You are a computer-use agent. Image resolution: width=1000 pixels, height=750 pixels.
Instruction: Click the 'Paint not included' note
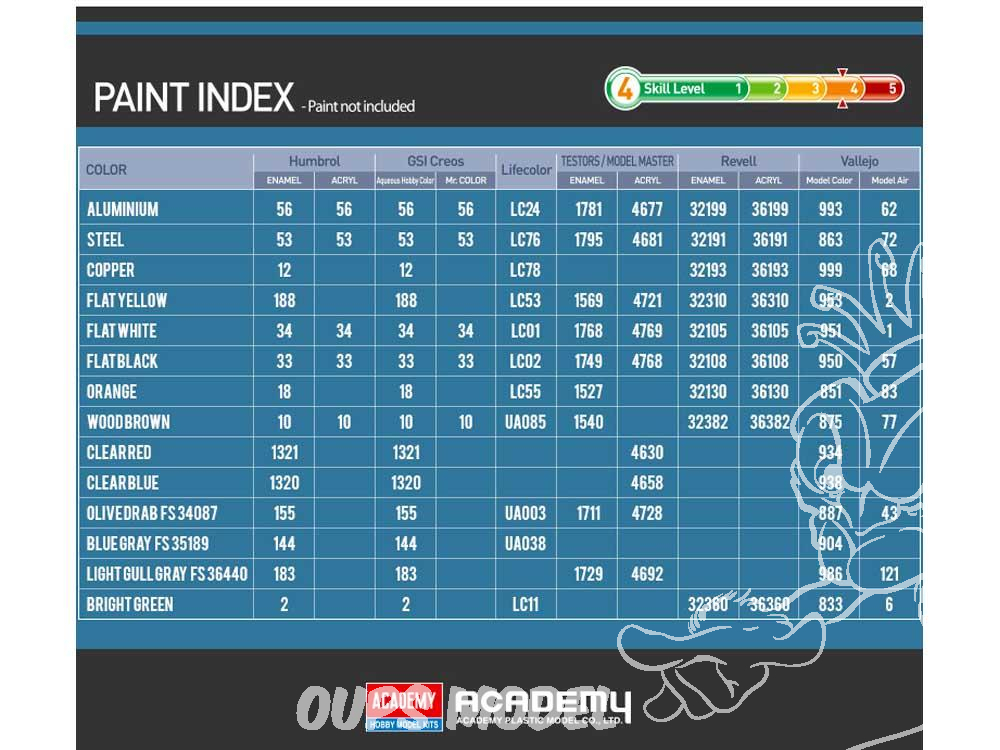[x=359, y=107]
